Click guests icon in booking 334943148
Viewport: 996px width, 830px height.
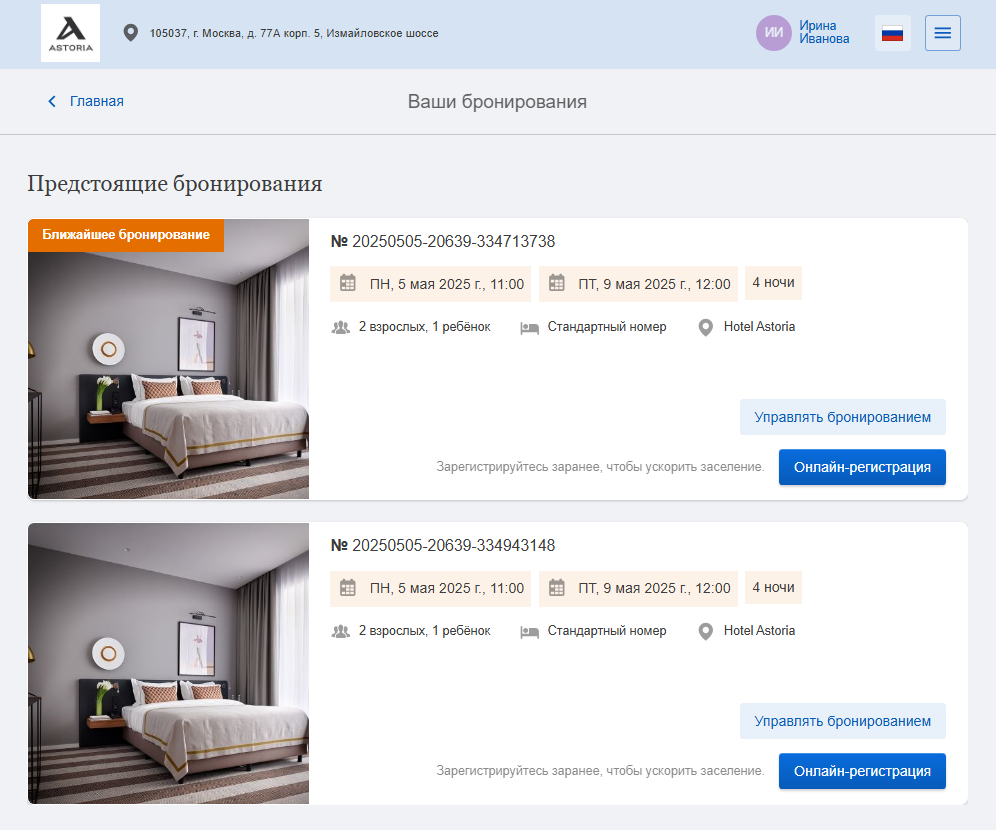pyautogui.click(x=340, y=632)
